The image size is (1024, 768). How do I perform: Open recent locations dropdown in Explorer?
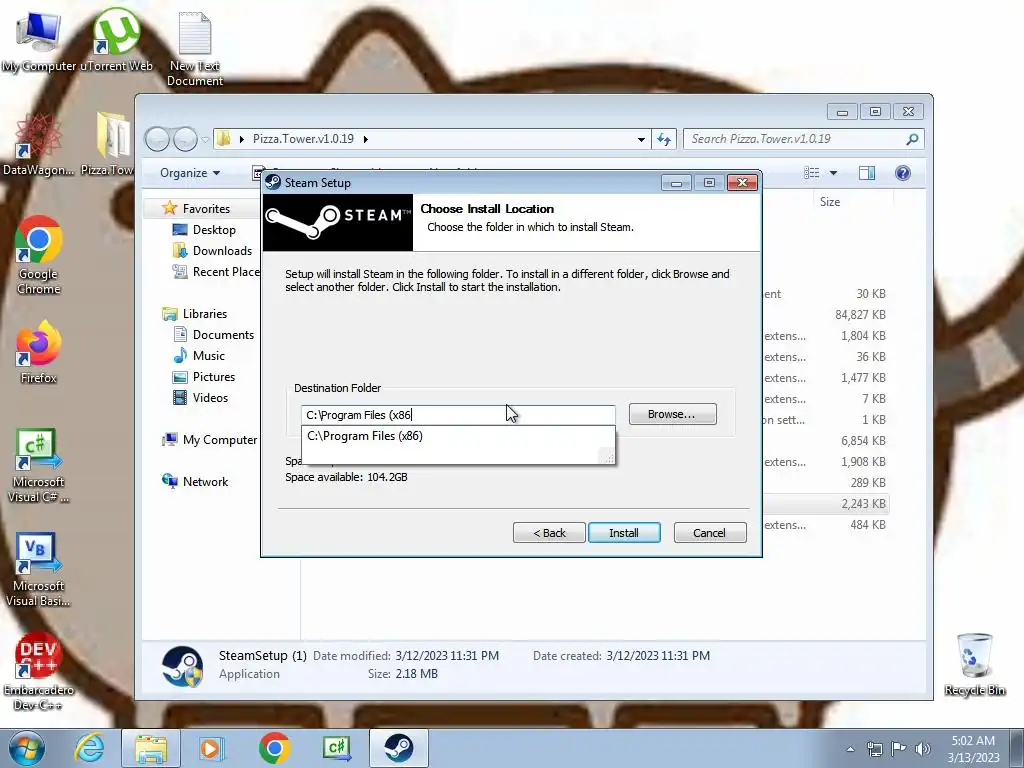point(205,140)
